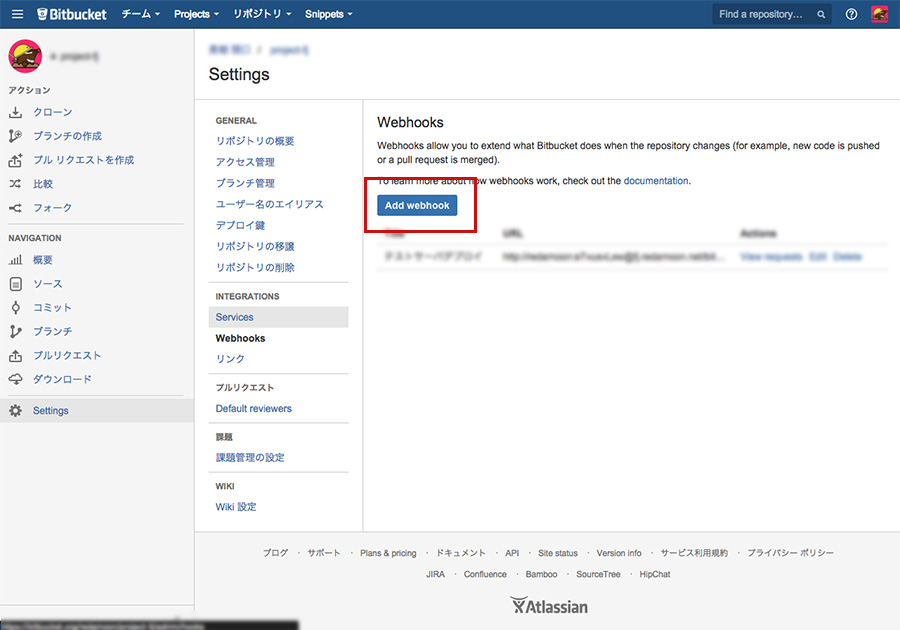Open the webhooks documentation link
The width and height of the screenshot is (900, 630).
tap(657, 181)
